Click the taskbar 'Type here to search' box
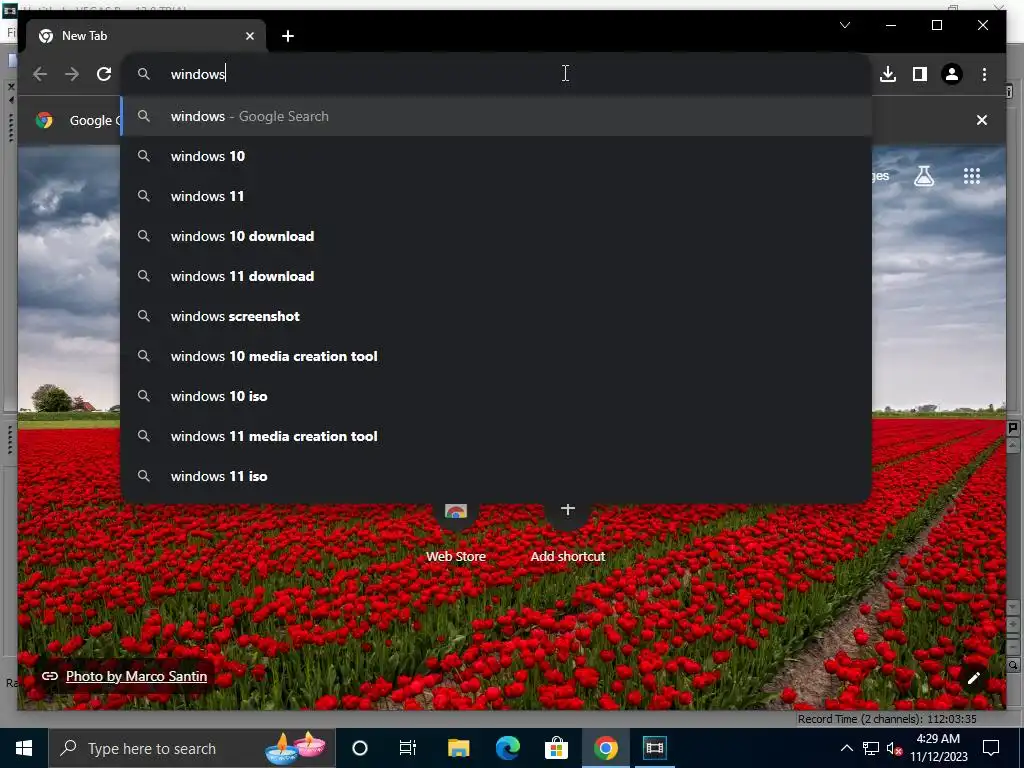The image size is (1024, 768). pos(192,748)
